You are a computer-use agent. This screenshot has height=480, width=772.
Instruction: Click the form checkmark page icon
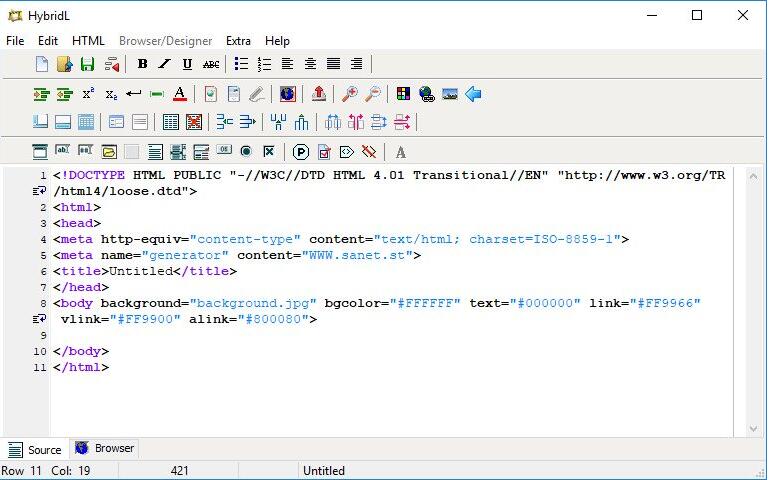[x=324, y=152]
